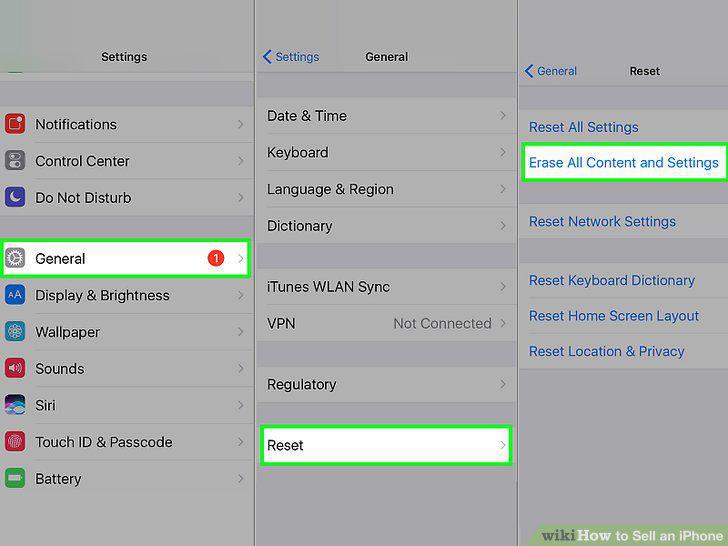Expand the Wallpaper row chevron
The image size is (728, 546).
pyautogui.click(x=240, y=332)
